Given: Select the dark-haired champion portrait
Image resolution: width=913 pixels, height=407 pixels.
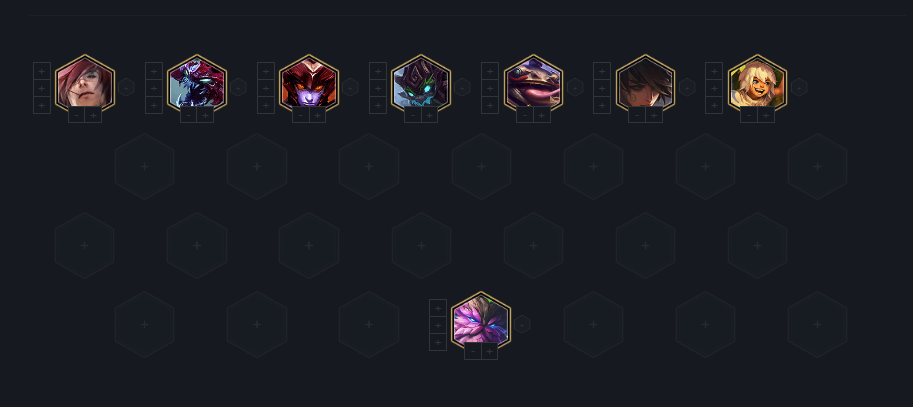Looking at the screenshot, I should [645, 84].
